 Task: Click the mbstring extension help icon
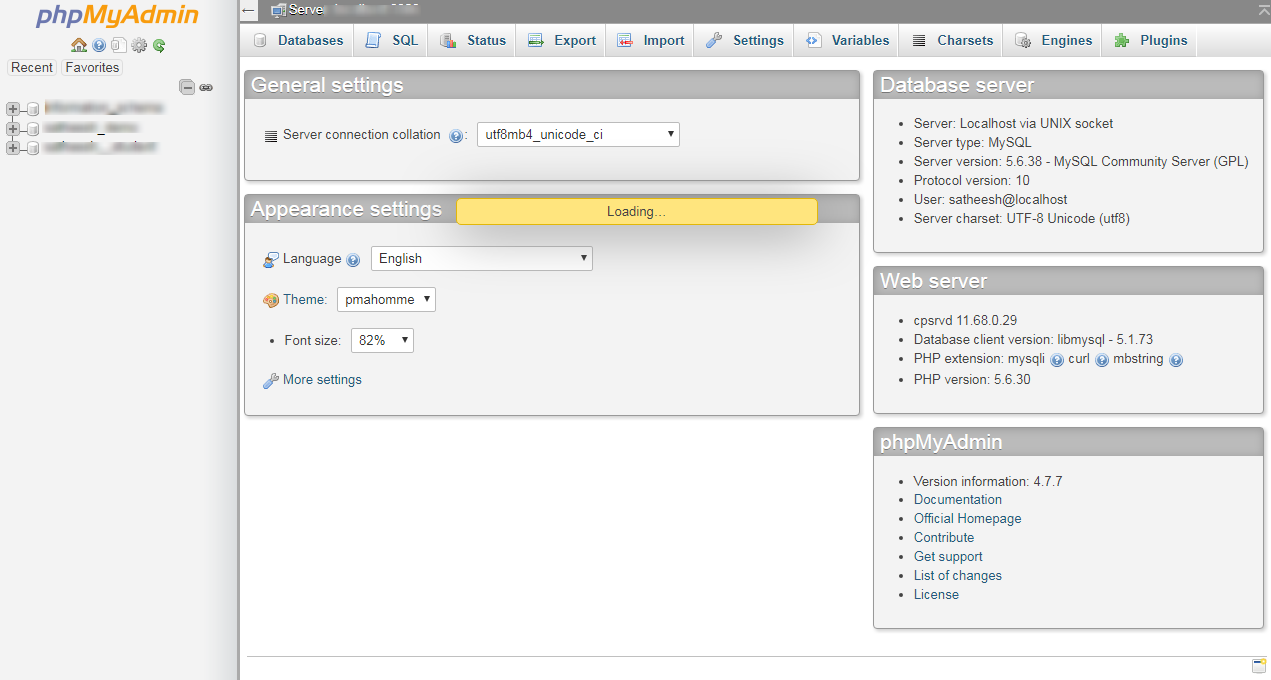pyautogui.click(x=1176, y=360)
